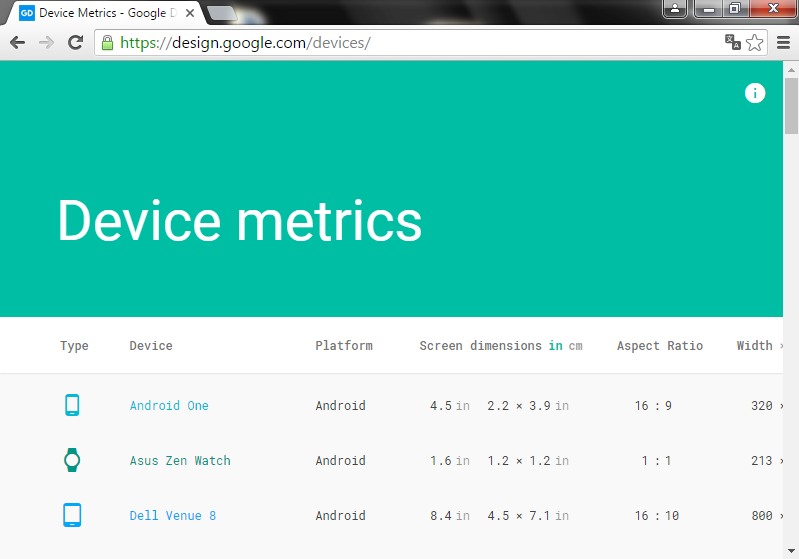Reload the page

[75, 43]
